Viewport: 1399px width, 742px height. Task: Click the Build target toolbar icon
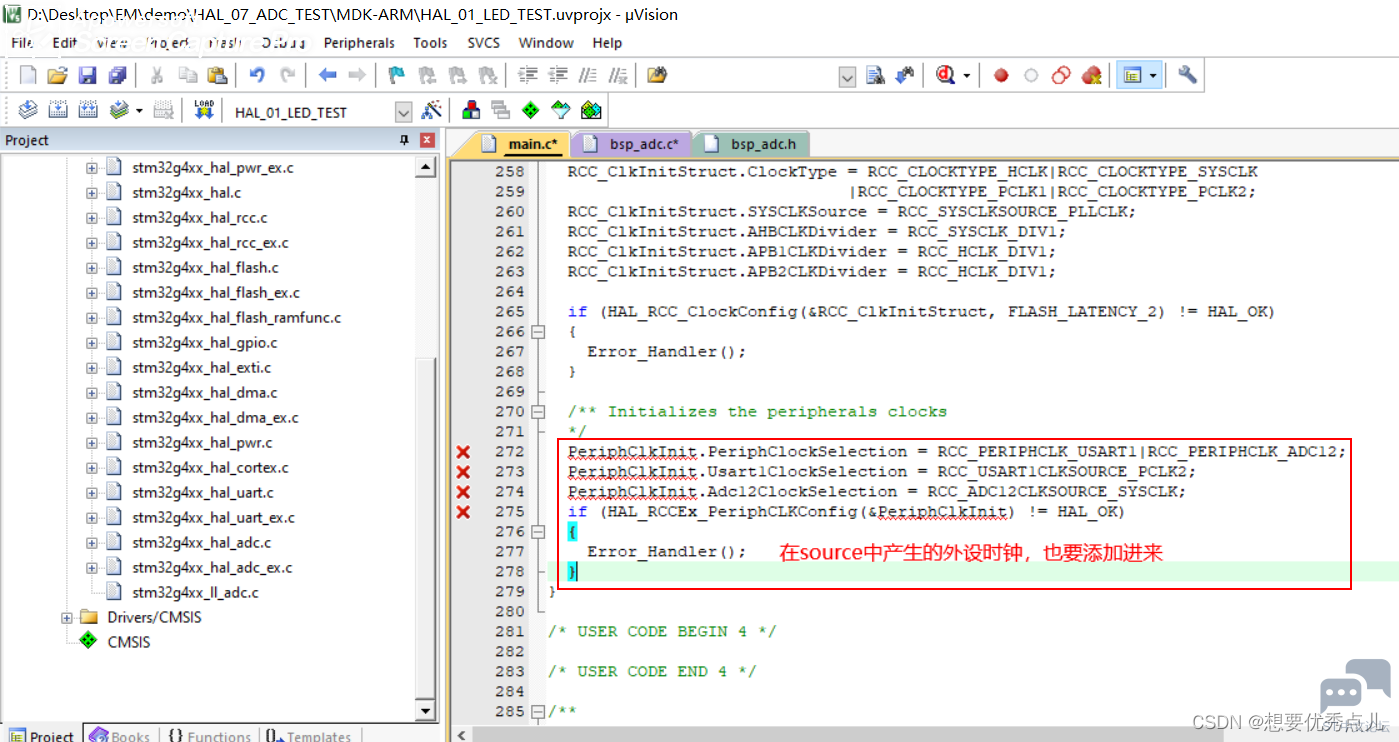58,110
